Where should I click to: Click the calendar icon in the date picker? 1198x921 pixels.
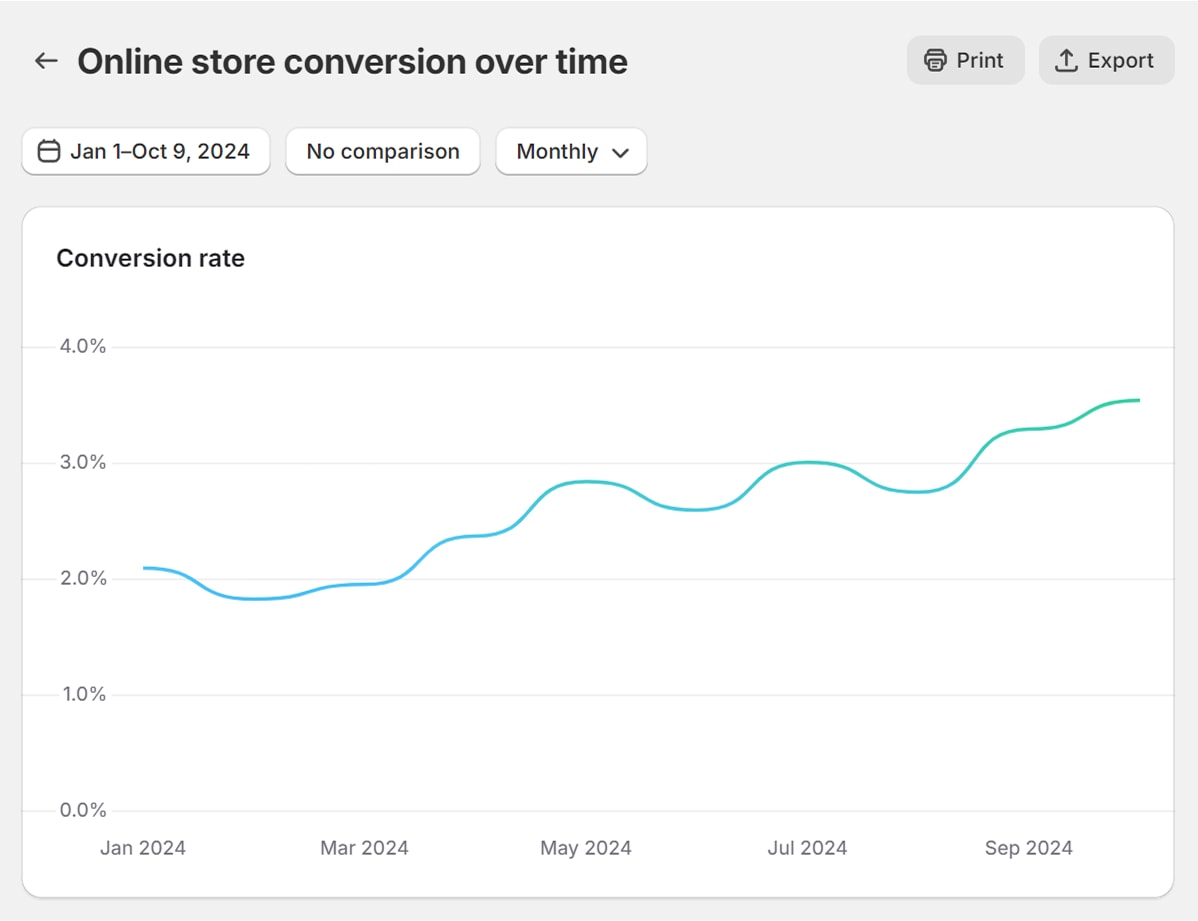48,152
